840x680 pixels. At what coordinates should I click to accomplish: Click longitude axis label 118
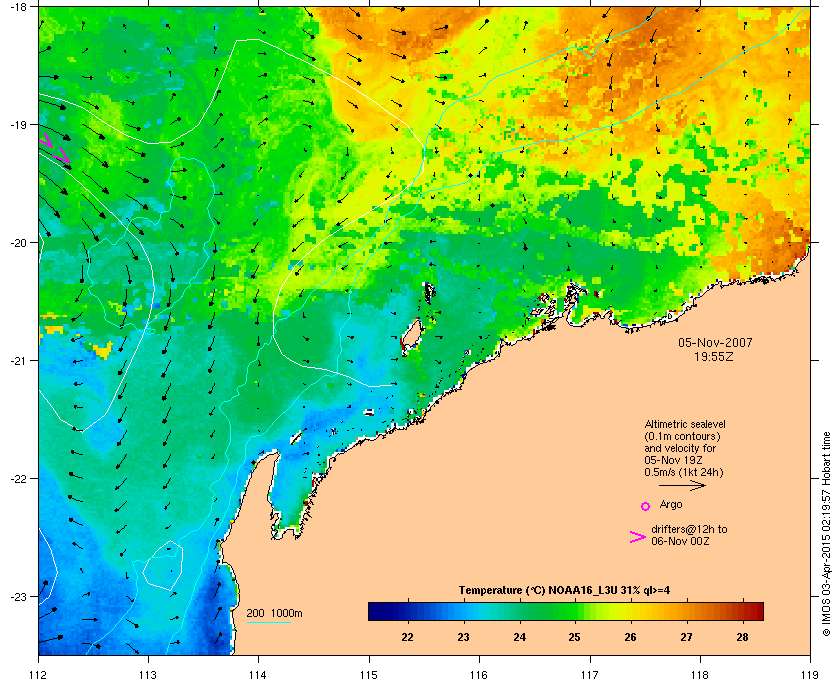coord(700,674)
